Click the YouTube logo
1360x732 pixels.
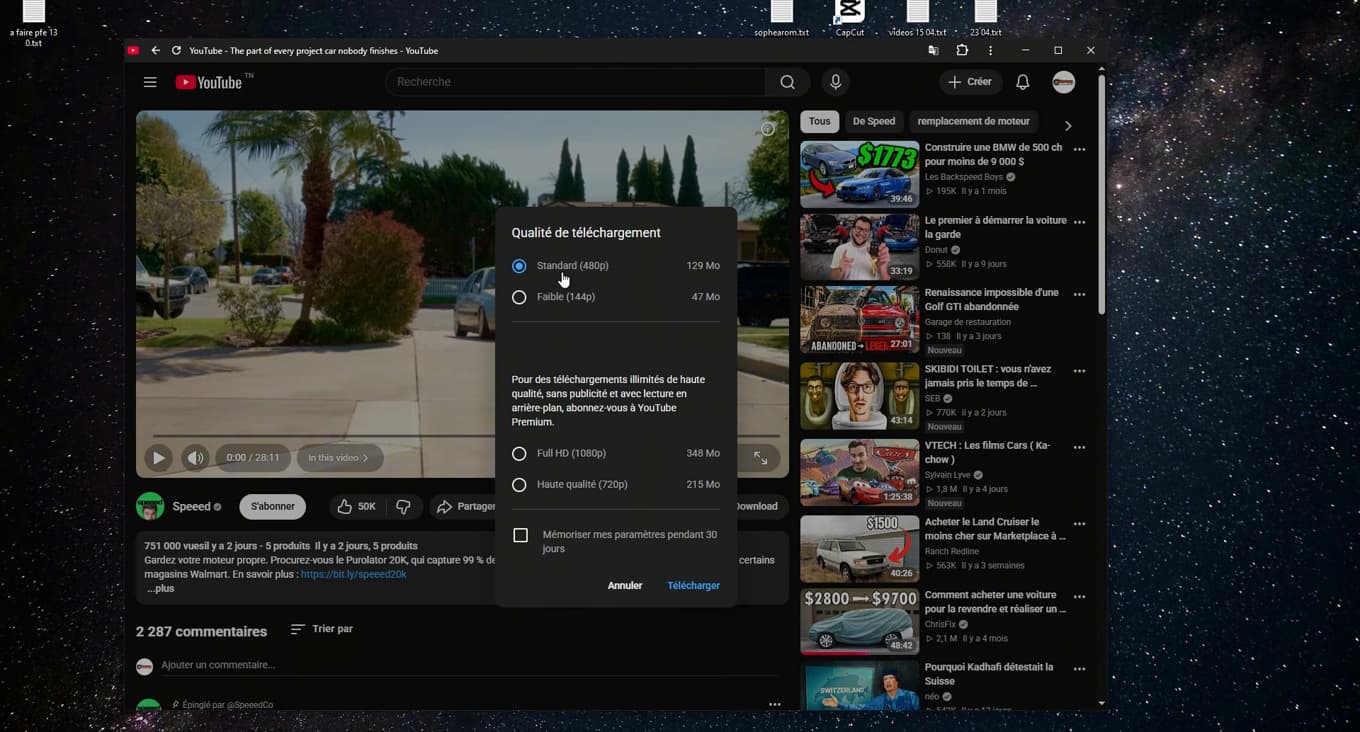[210, 82]
